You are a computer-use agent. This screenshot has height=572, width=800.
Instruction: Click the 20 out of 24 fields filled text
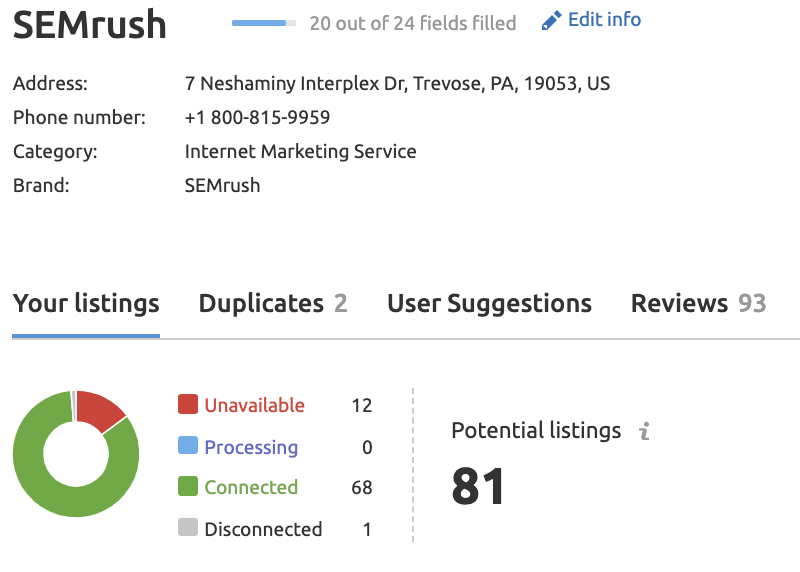point(413,23)
